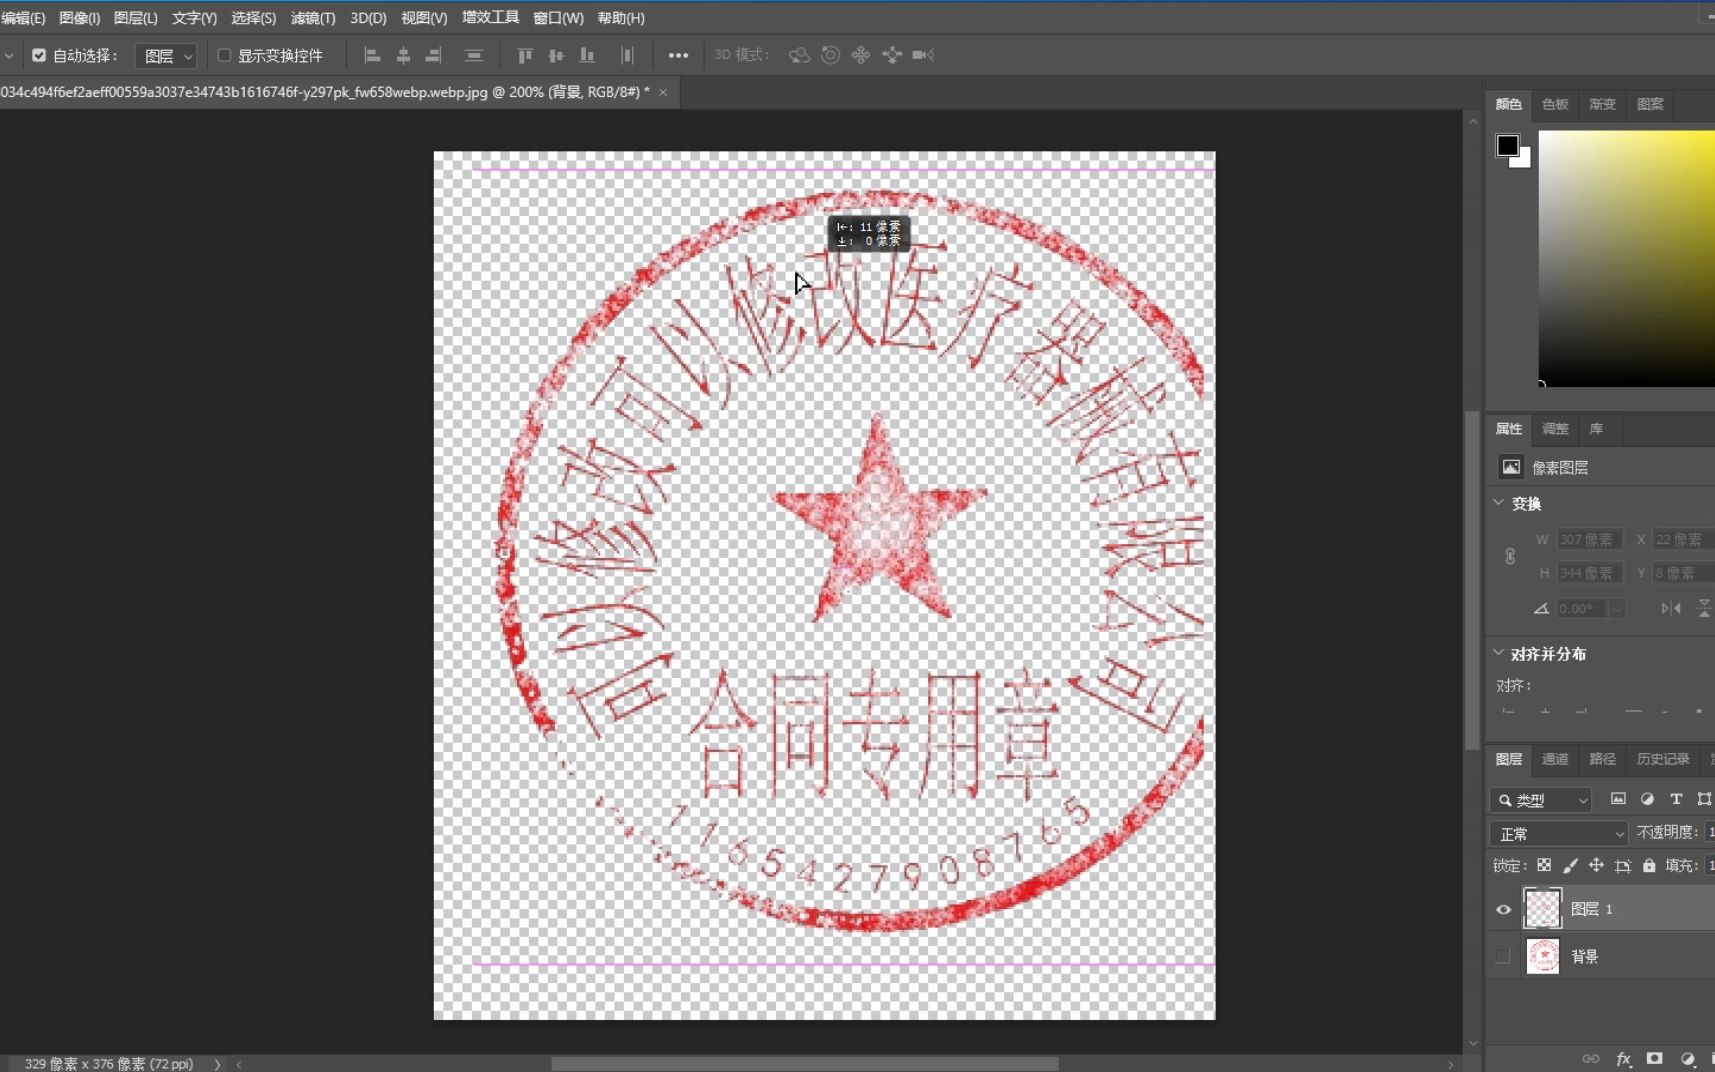Click the lock all icon in Layers panel
The image size is (1715, 1072).
(1649, 866)
